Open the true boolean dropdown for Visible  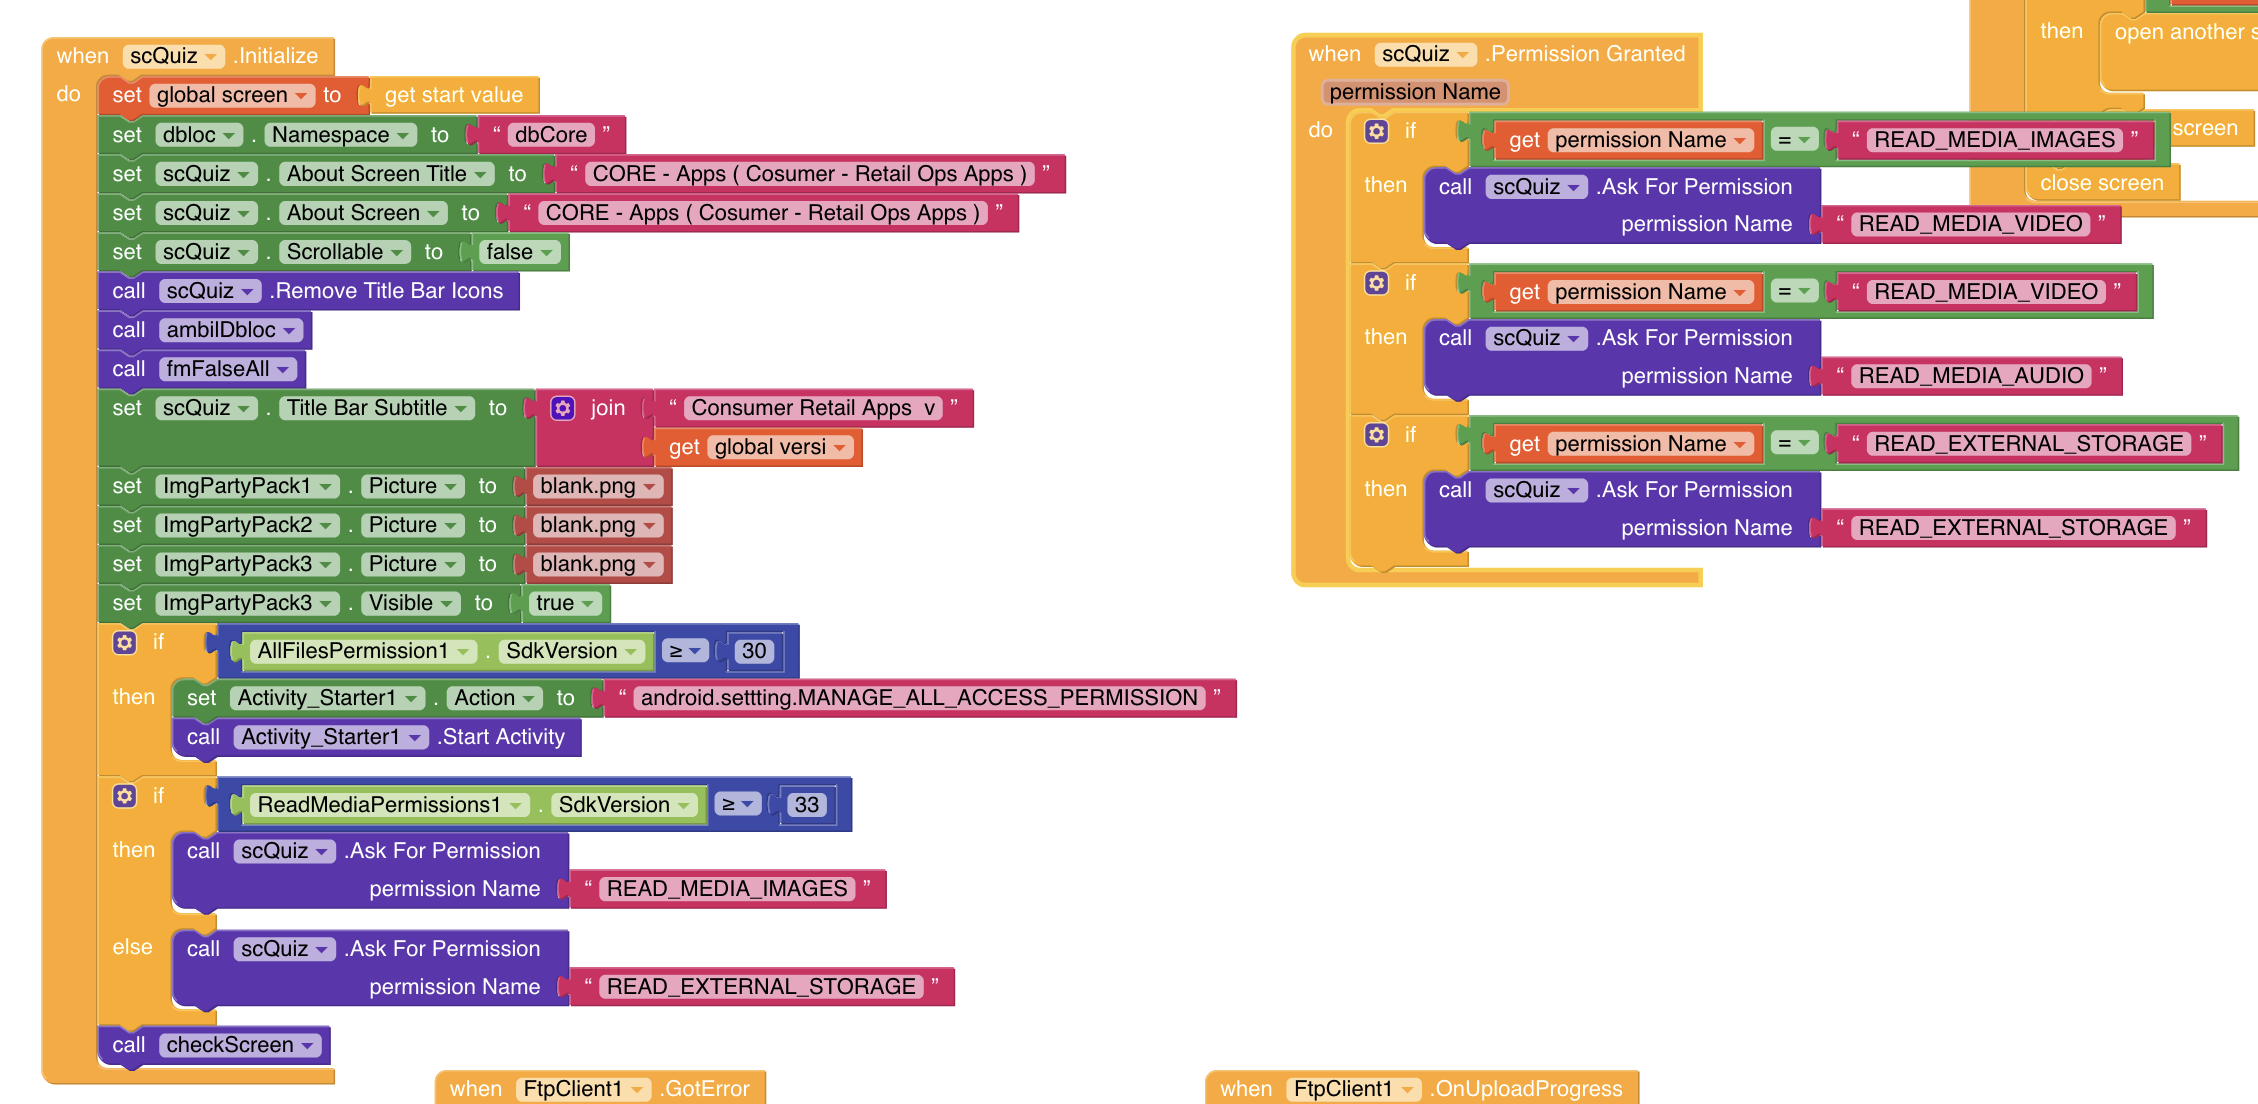pos(589,604)
